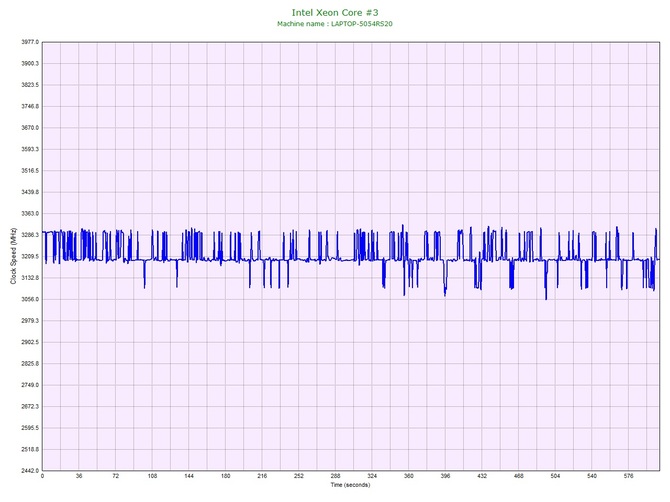Screen dimensions: 670x502
Task: Click the 504 second time axis mark
Action: click(x=556, y=477)
